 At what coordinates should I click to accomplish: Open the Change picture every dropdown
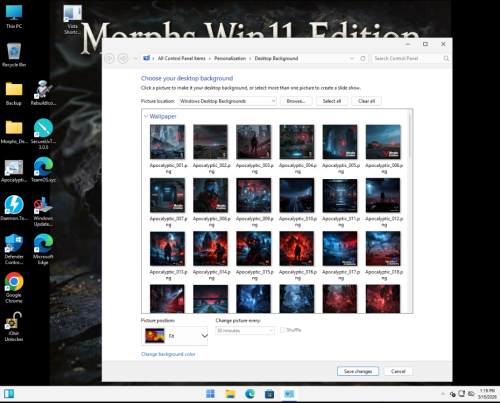pyautogui.click(x=245, y=330)
